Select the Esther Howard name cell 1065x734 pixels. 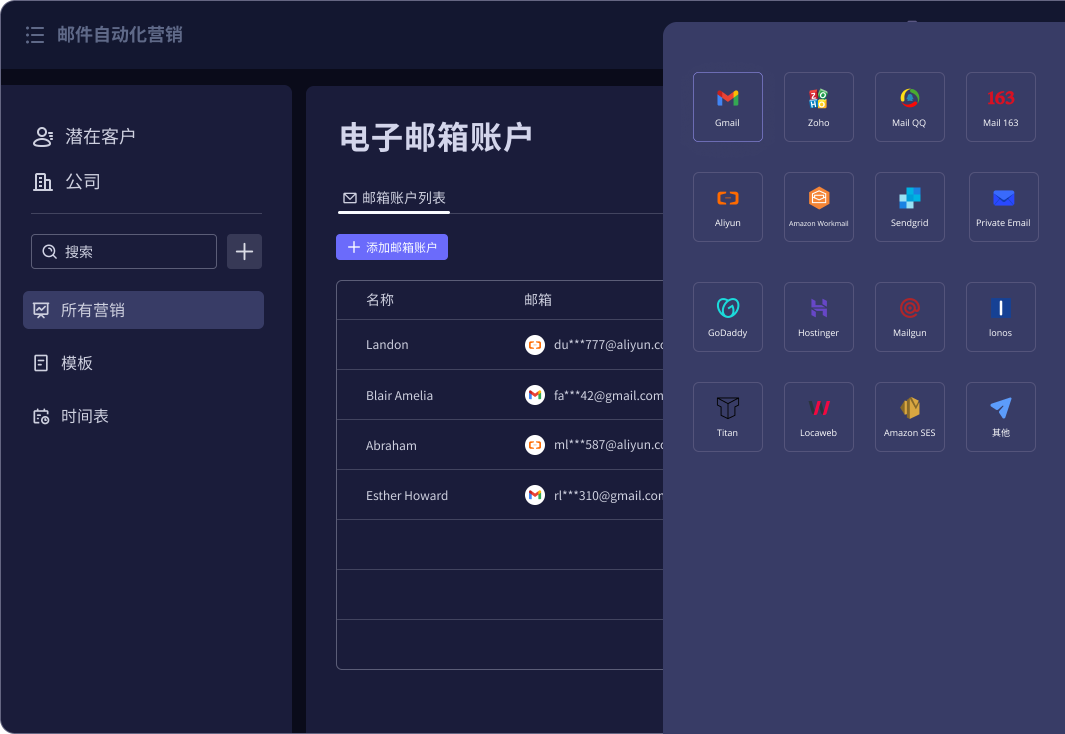pos(407,496)
